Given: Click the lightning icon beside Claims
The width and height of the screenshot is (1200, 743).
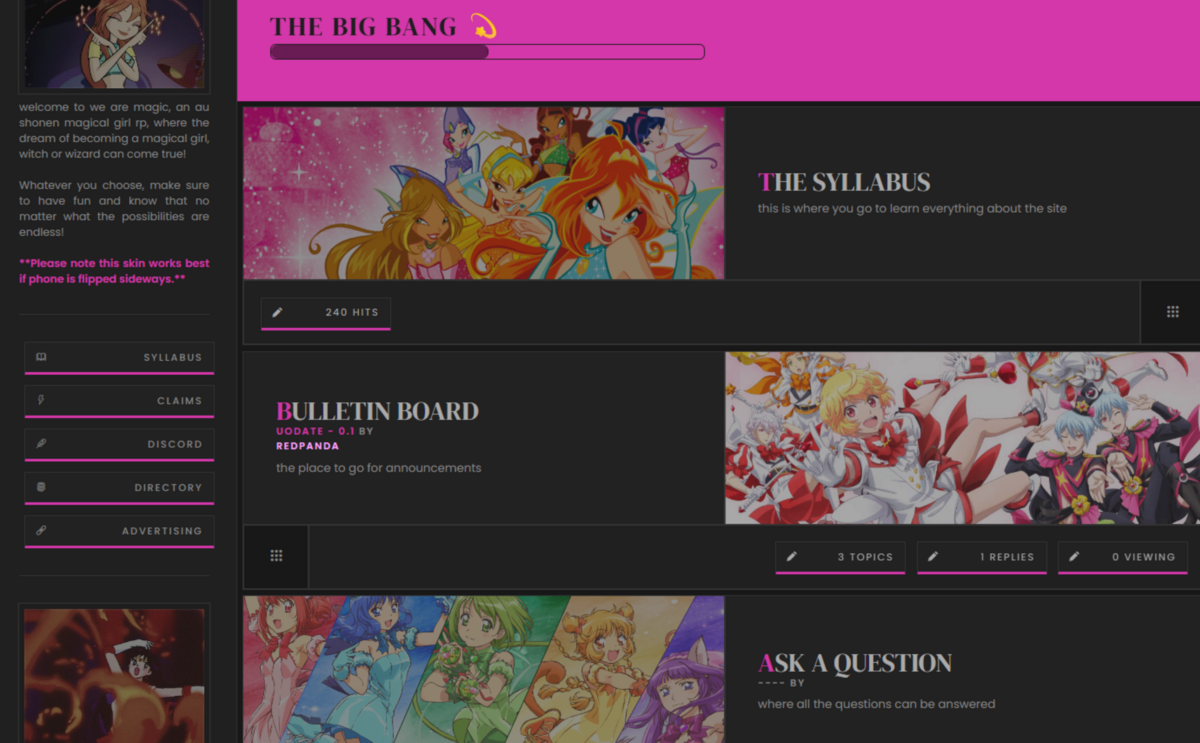Looking at the screenshot, I should 41,400.
